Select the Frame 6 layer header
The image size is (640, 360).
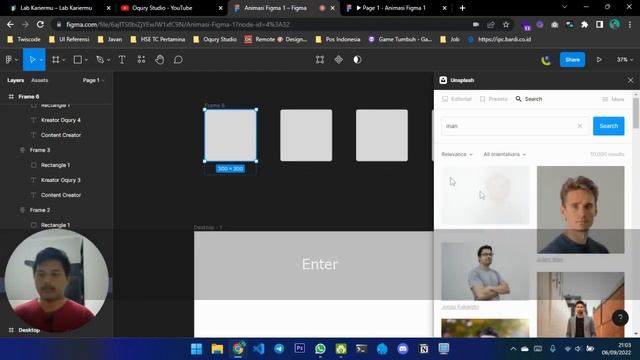click(x=29, y=97)
